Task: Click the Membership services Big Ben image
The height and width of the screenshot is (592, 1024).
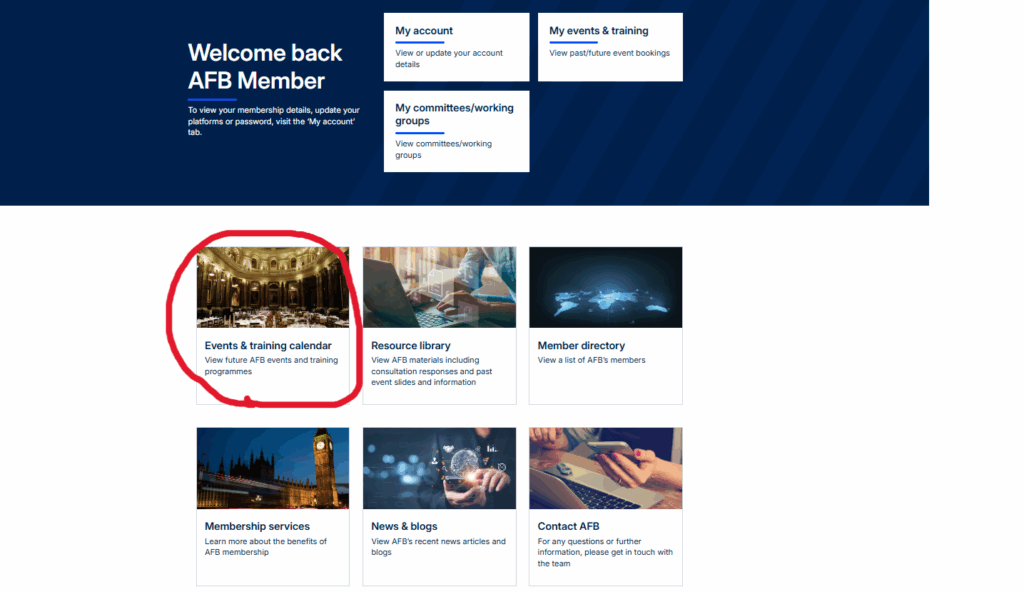Action: click(x=273, y=469)
